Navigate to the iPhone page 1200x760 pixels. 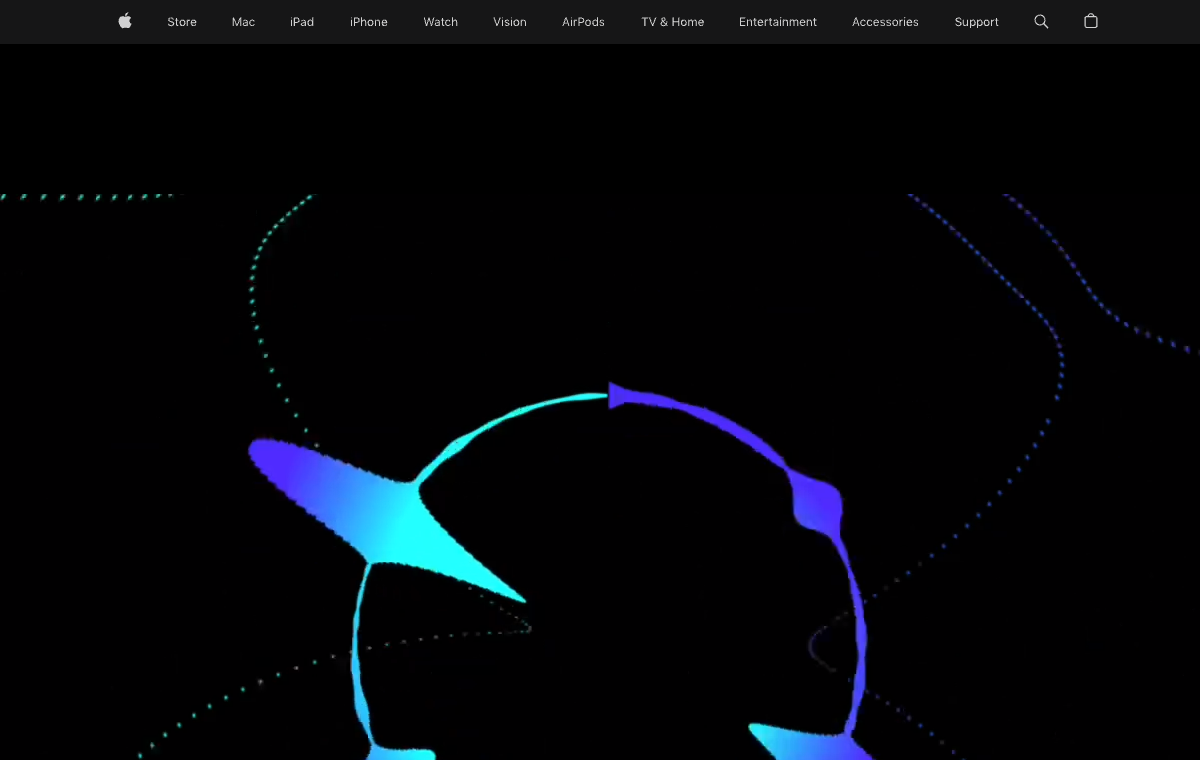click(369, 22)
